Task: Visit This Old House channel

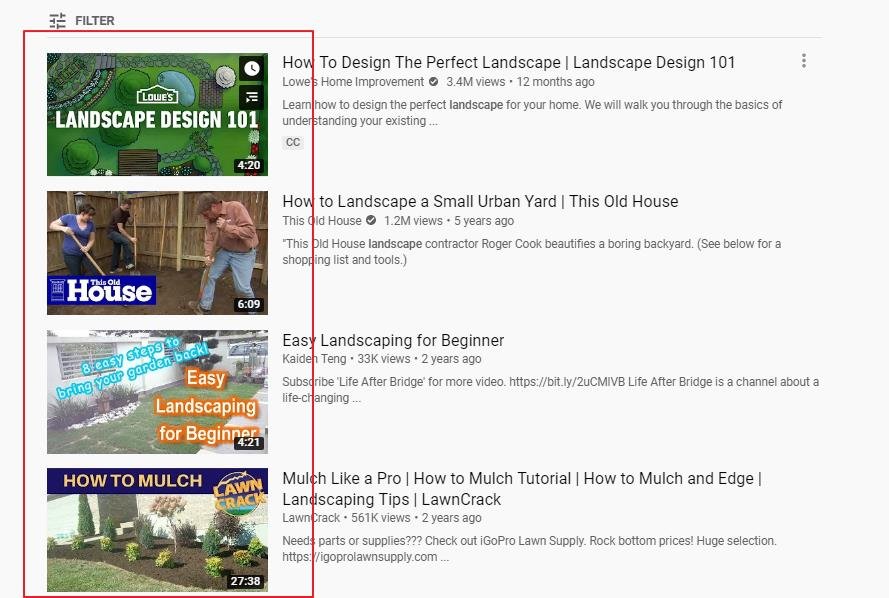Action: pos(321,220)
